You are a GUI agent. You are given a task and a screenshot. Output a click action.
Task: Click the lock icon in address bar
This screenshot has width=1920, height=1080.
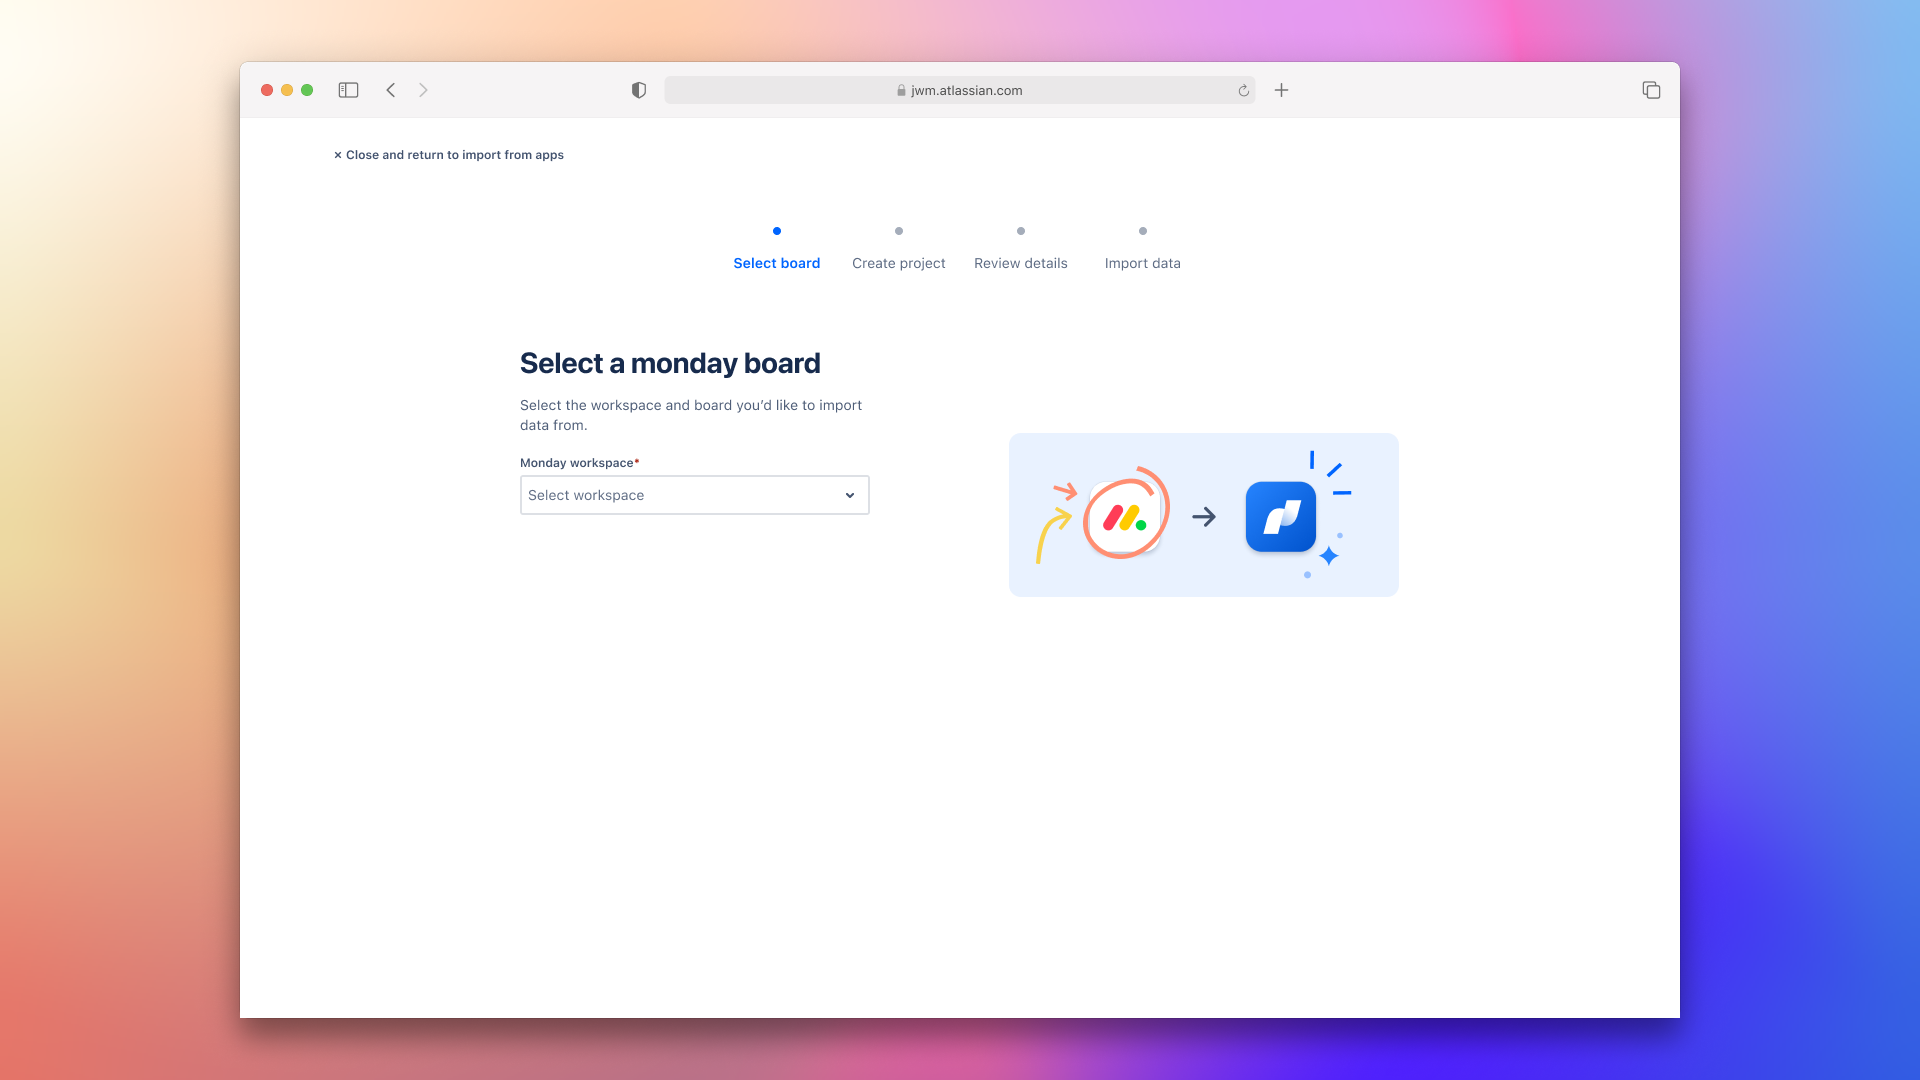pyautogui.click(x=901, y=90)
